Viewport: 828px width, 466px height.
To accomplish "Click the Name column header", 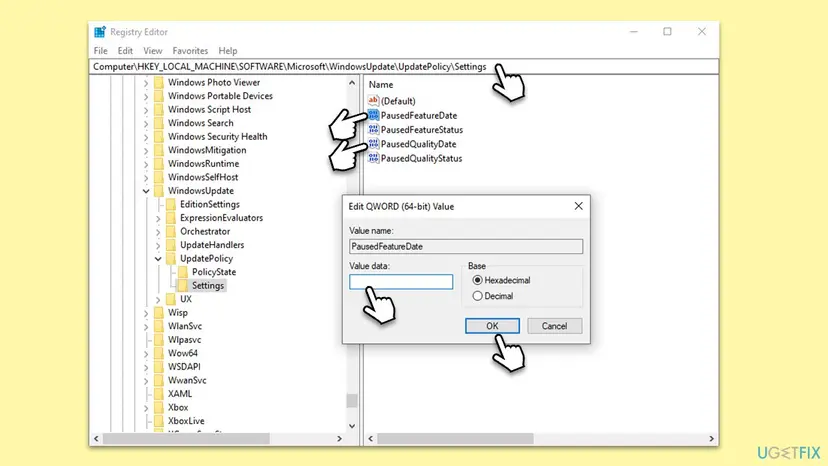I will 381,85.
